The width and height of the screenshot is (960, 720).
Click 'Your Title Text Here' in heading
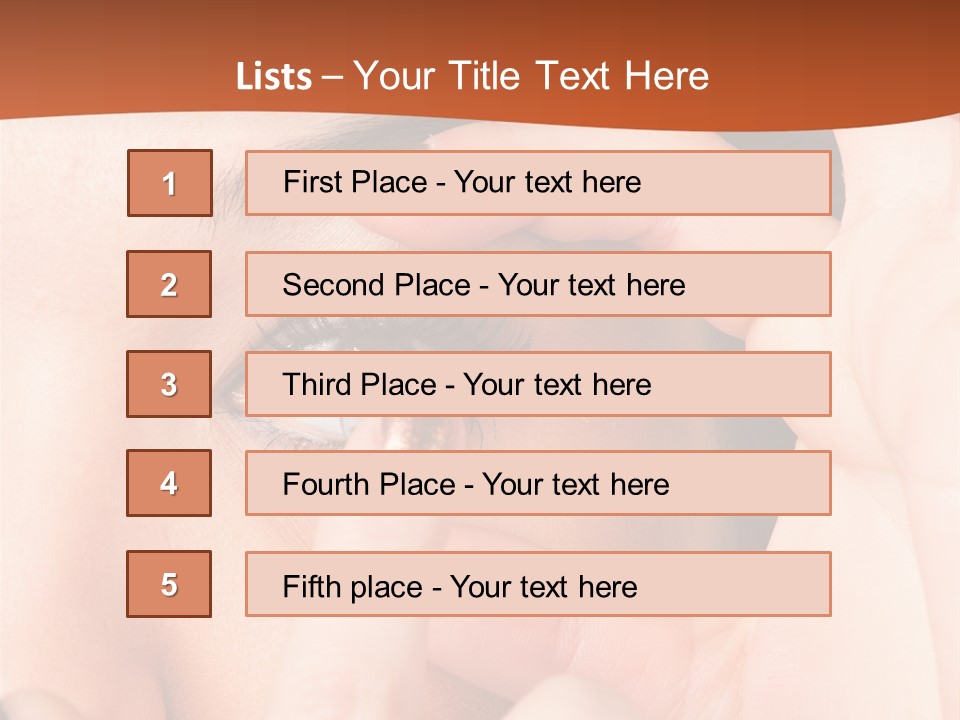coord(531,76)
